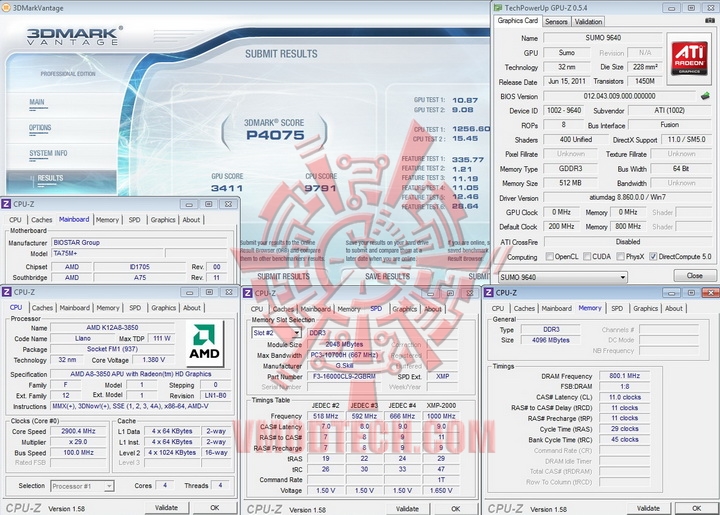Open SYSTEM INFO section in 3DMark Vantage
The height and width of the screenshot is (515, 720).
click(48, 153)
